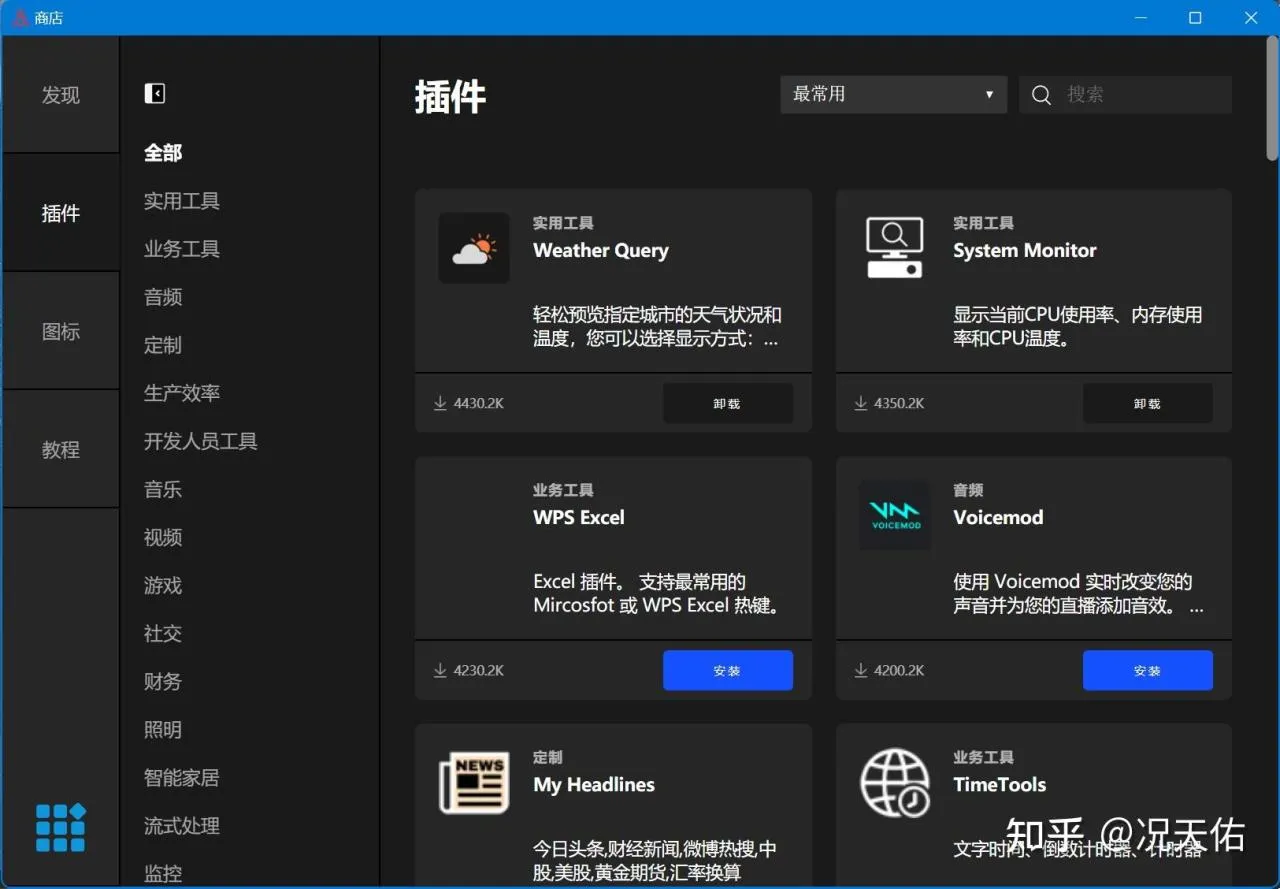Uninstall the Weather Query plugin
The image size is (1280, 889).
click(728, 403)
